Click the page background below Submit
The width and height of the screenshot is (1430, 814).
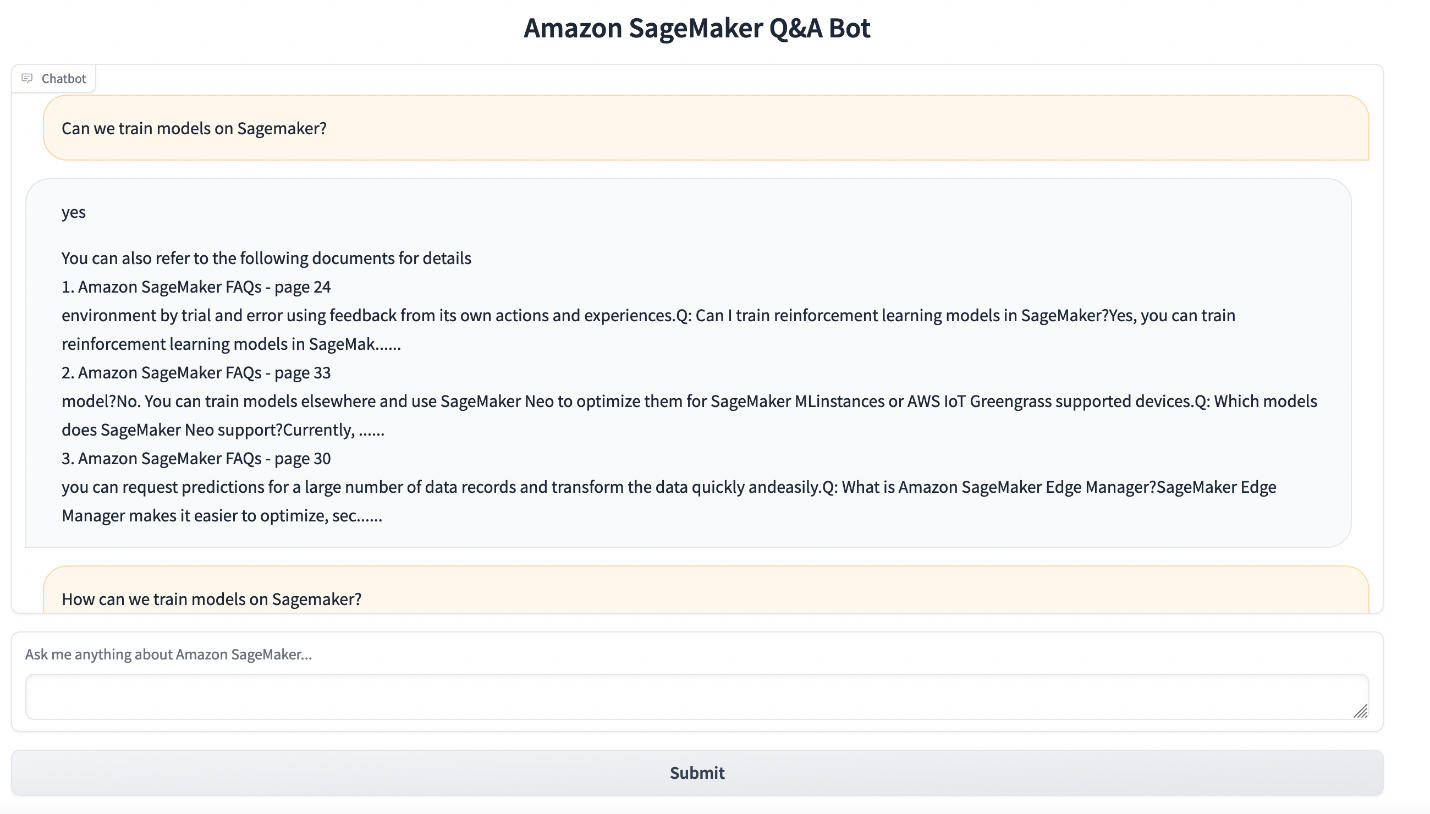click(x=696, y=806)
